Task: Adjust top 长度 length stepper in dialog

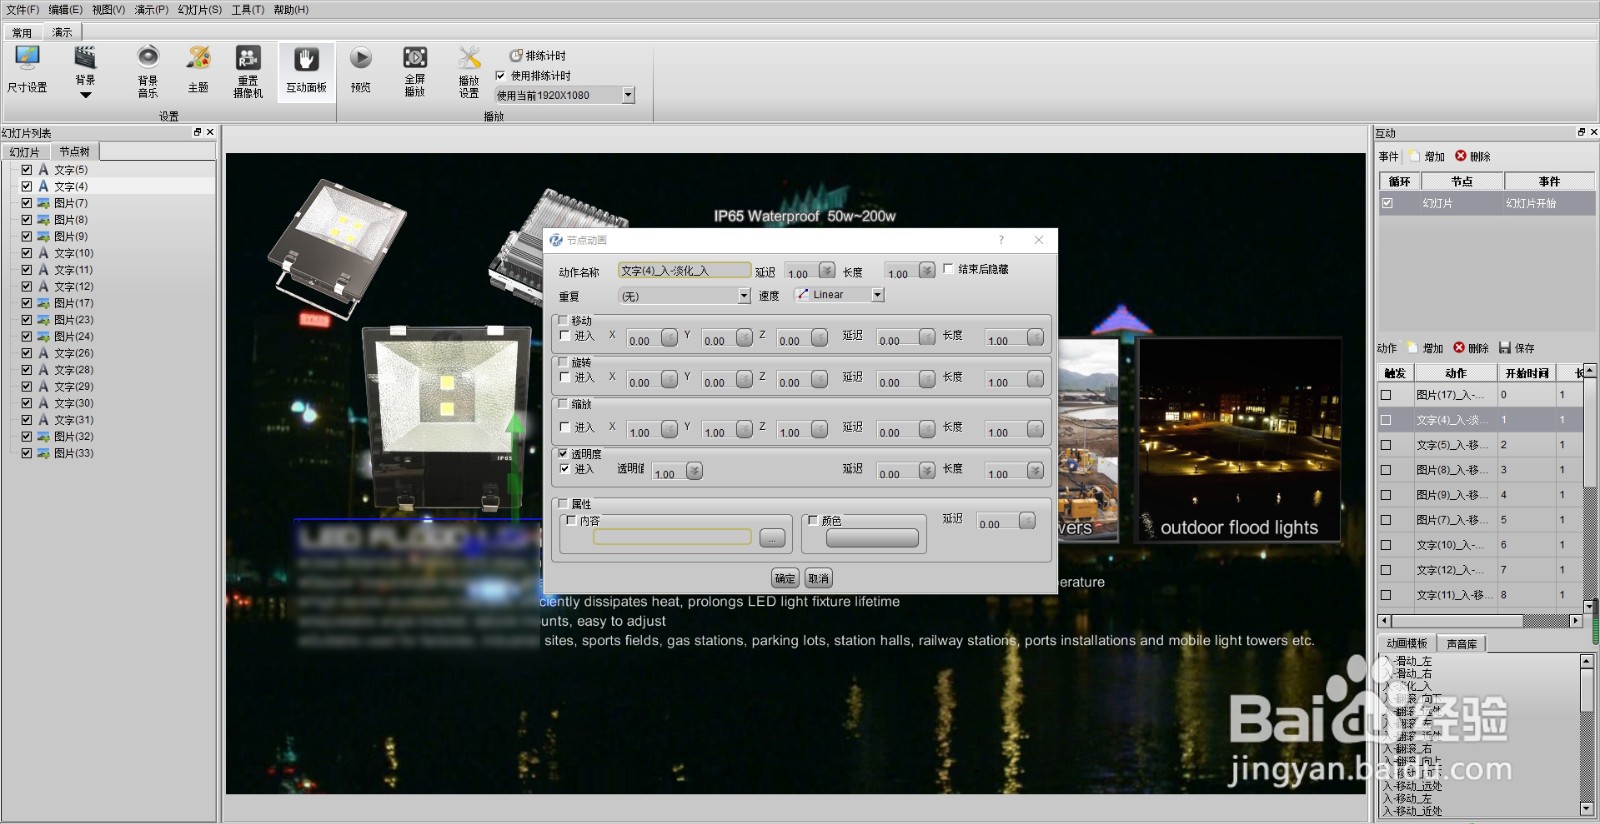Action: (926, 271)
